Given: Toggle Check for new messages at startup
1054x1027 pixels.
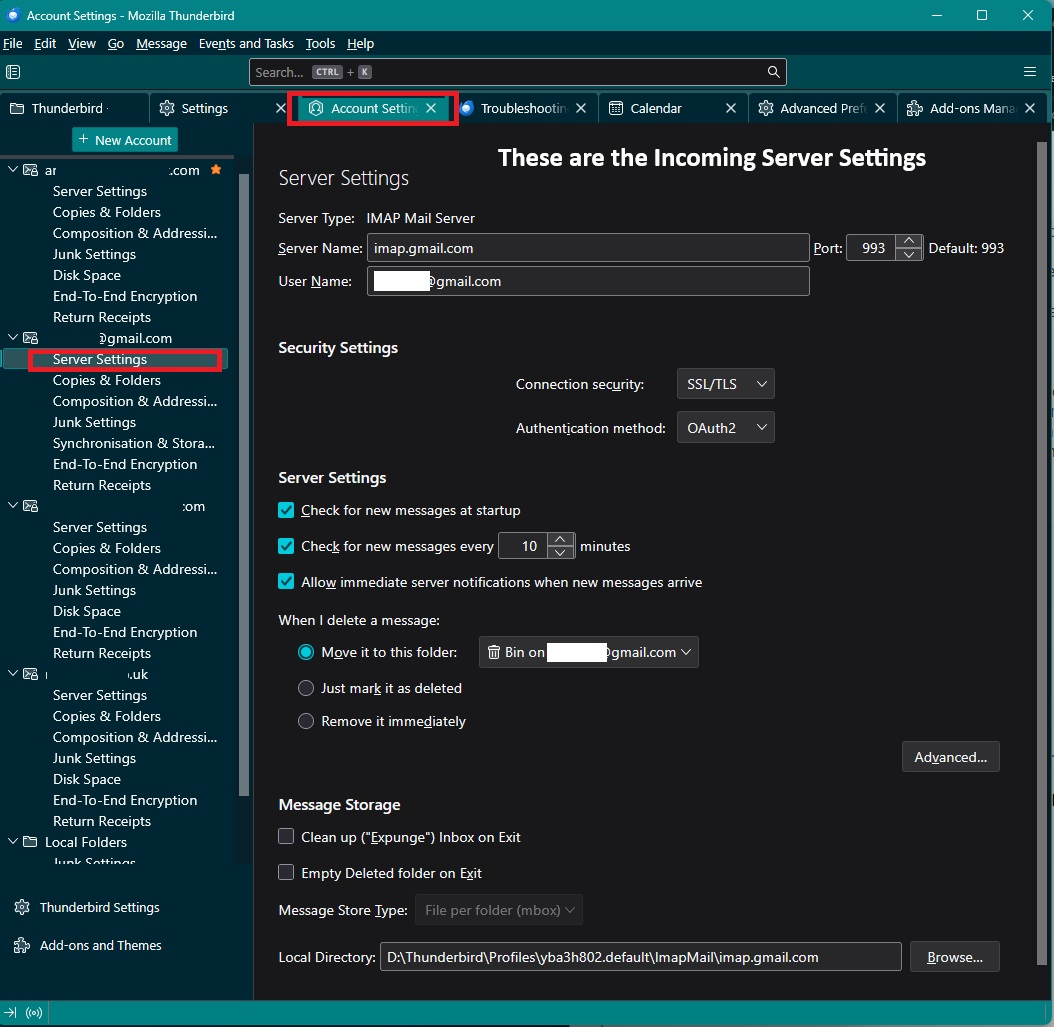Looking at the screenshot, I should pos(286,510).
